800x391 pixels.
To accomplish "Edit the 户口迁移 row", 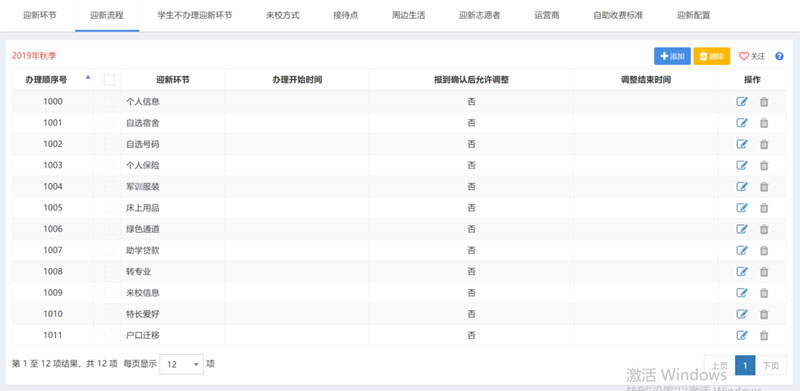I will [x=742, y=335].
